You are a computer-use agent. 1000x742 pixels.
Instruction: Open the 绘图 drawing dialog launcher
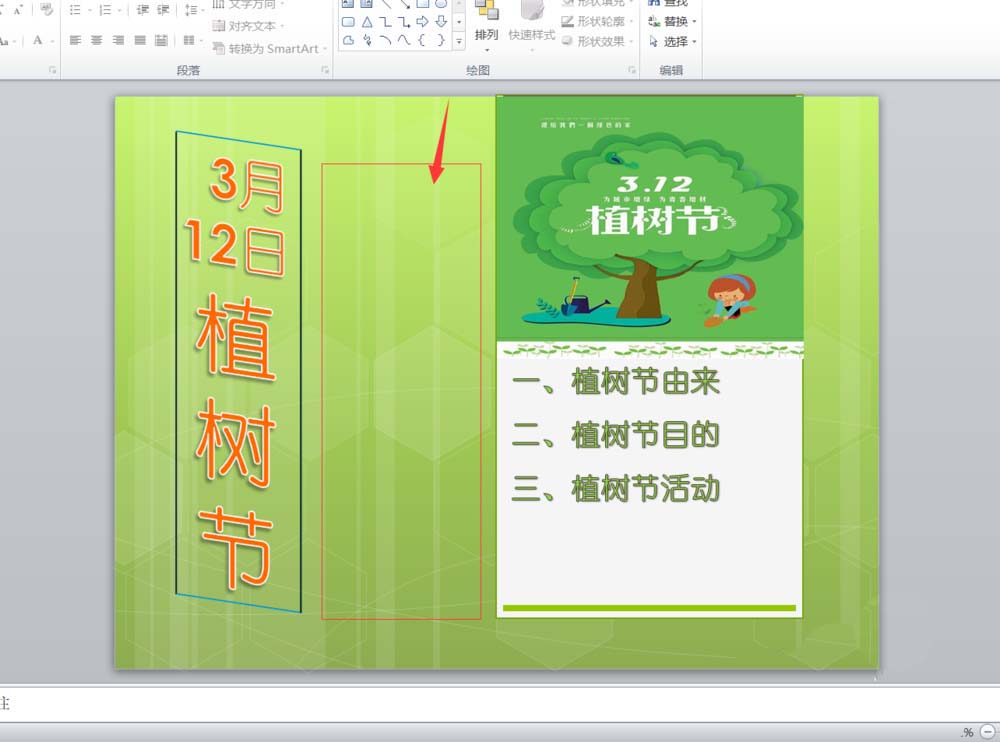point(632,70)
